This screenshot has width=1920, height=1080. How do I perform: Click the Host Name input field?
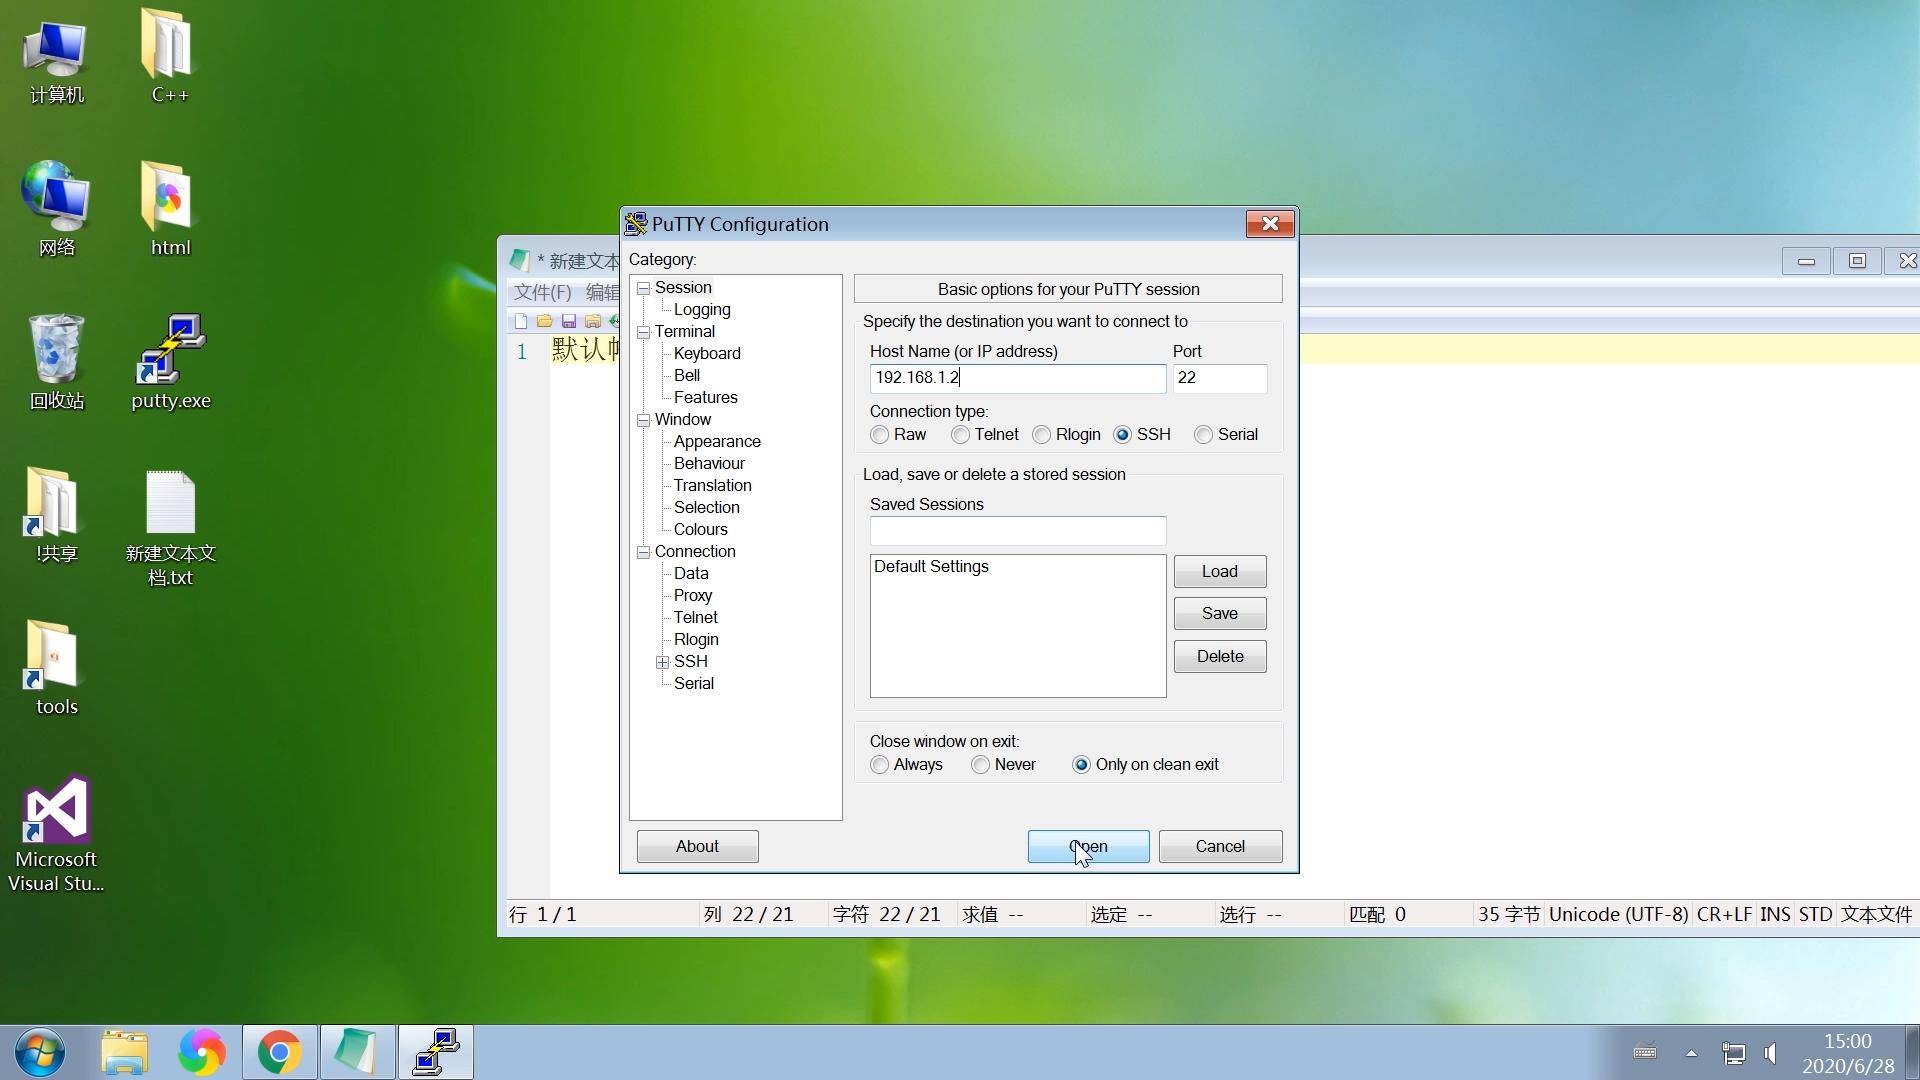pyautogui.click(x=1015, y=377)
